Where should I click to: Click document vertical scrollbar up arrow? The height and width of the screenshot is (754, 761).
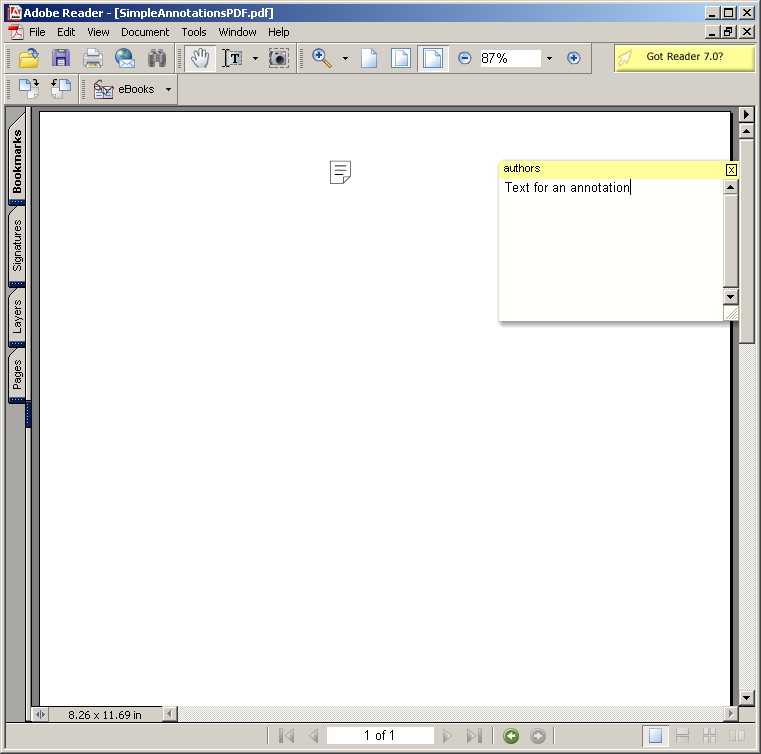pyautogui.click(x=746, y=131)
